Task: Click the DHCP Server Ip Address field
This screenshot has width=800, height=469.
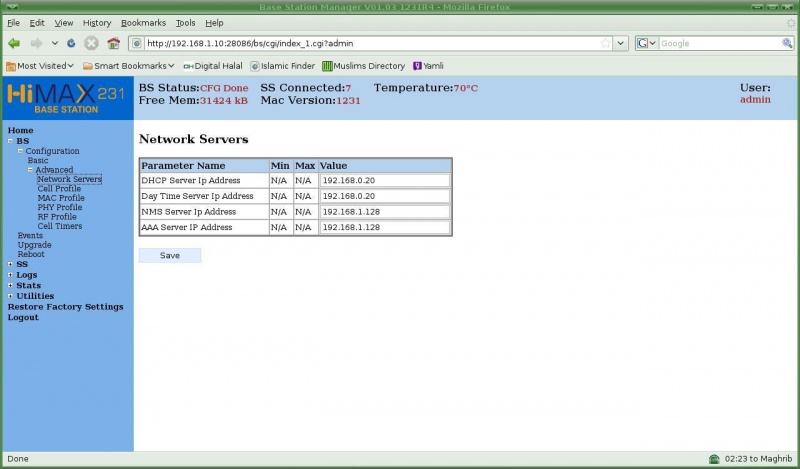Action: pos(384,180)
